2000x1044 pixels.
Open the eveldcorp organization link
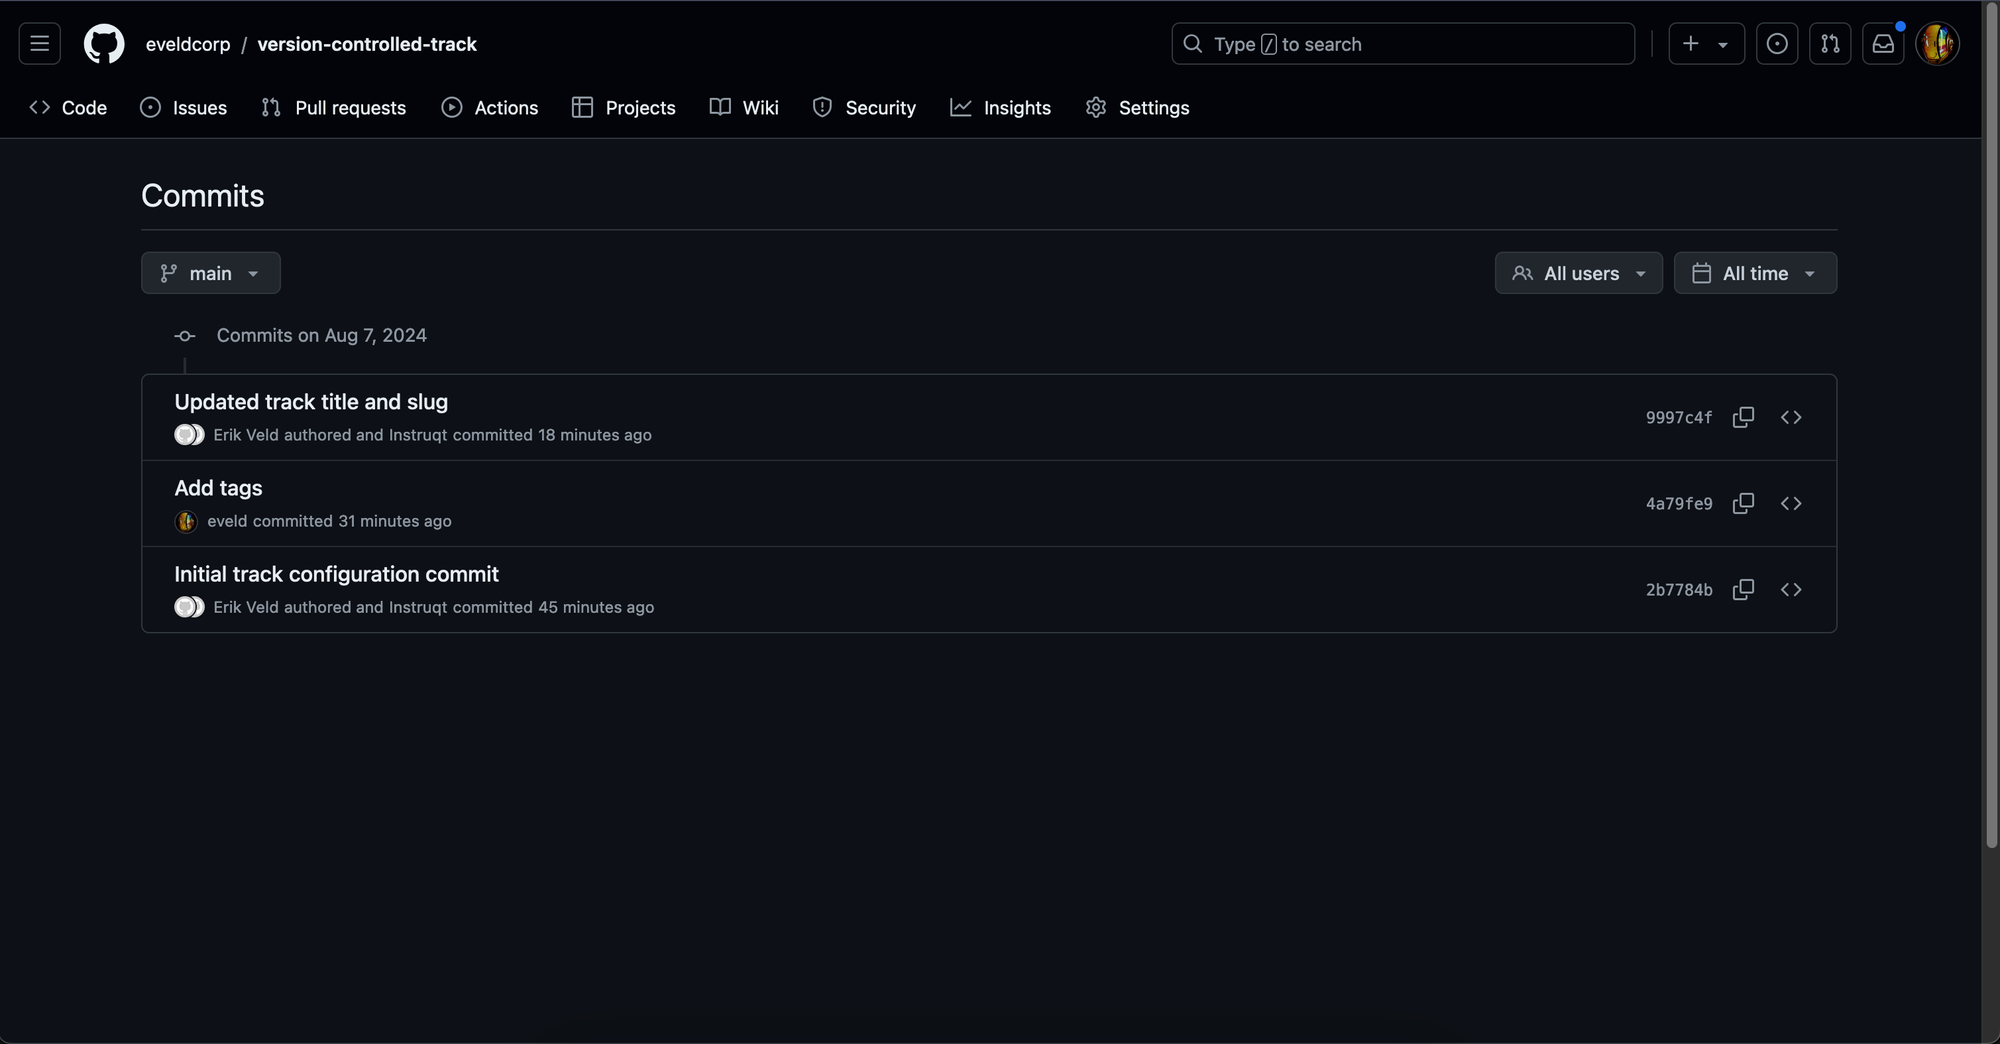(188, 44)
